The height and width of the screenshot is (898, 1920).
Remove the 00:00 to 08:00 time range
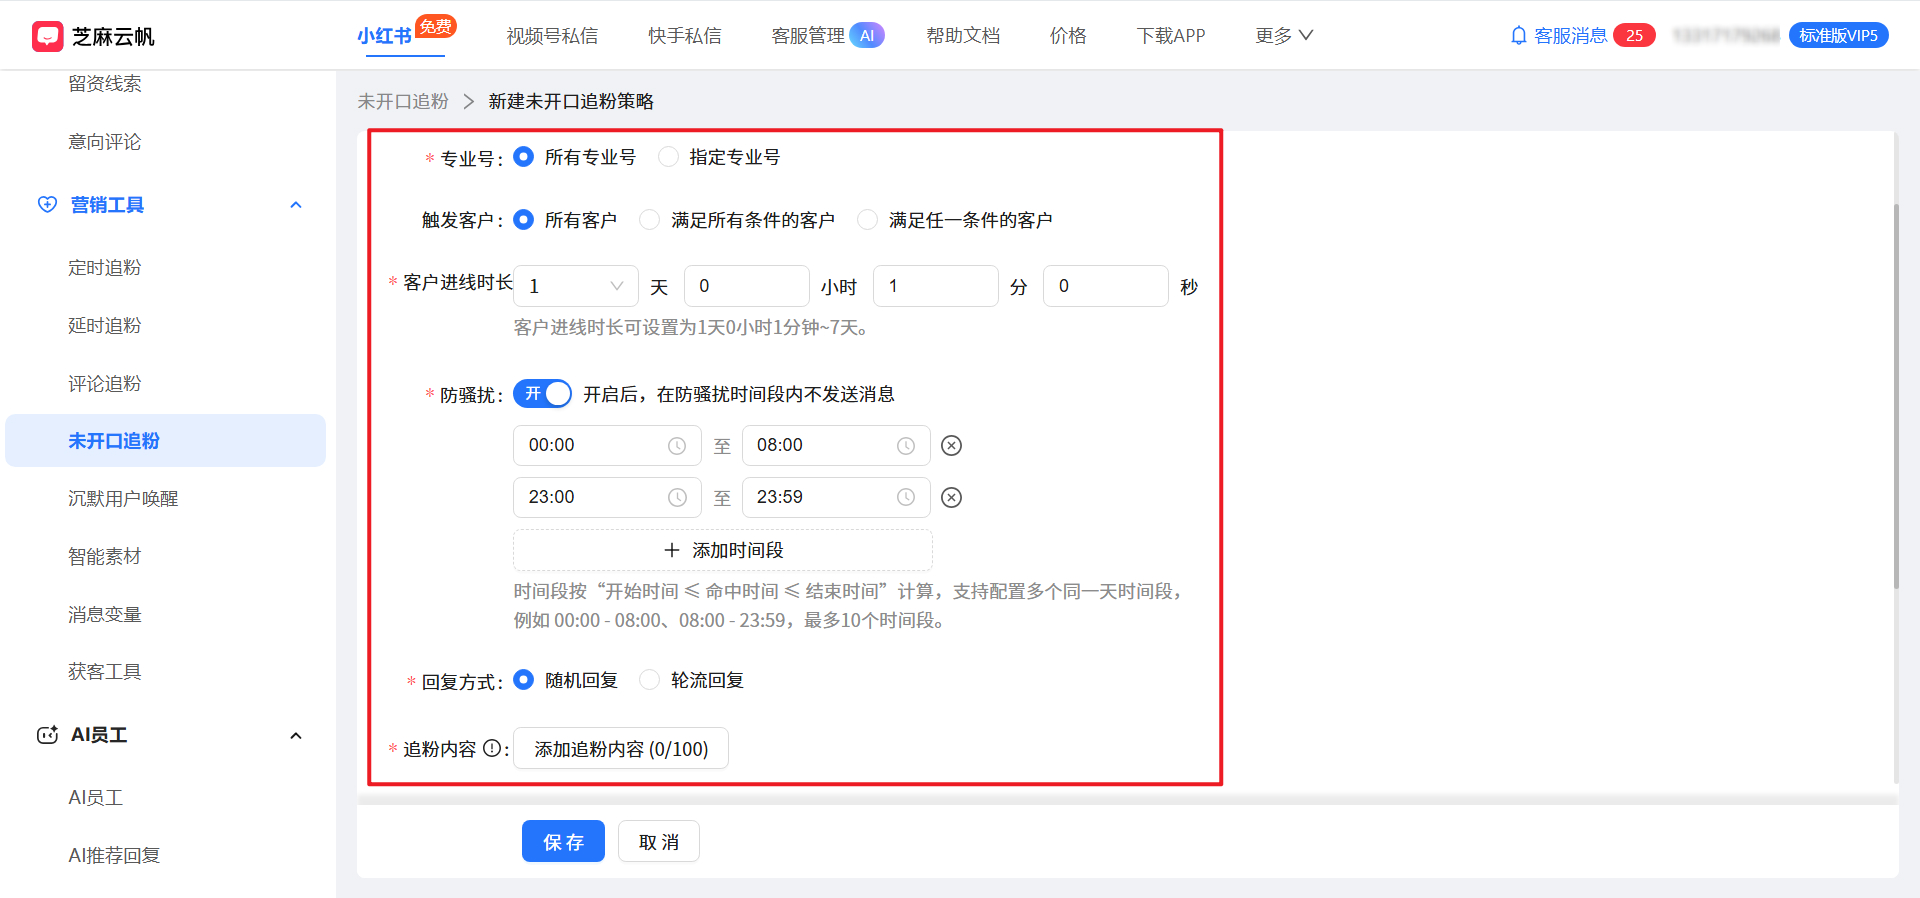[x=952, y=446]
